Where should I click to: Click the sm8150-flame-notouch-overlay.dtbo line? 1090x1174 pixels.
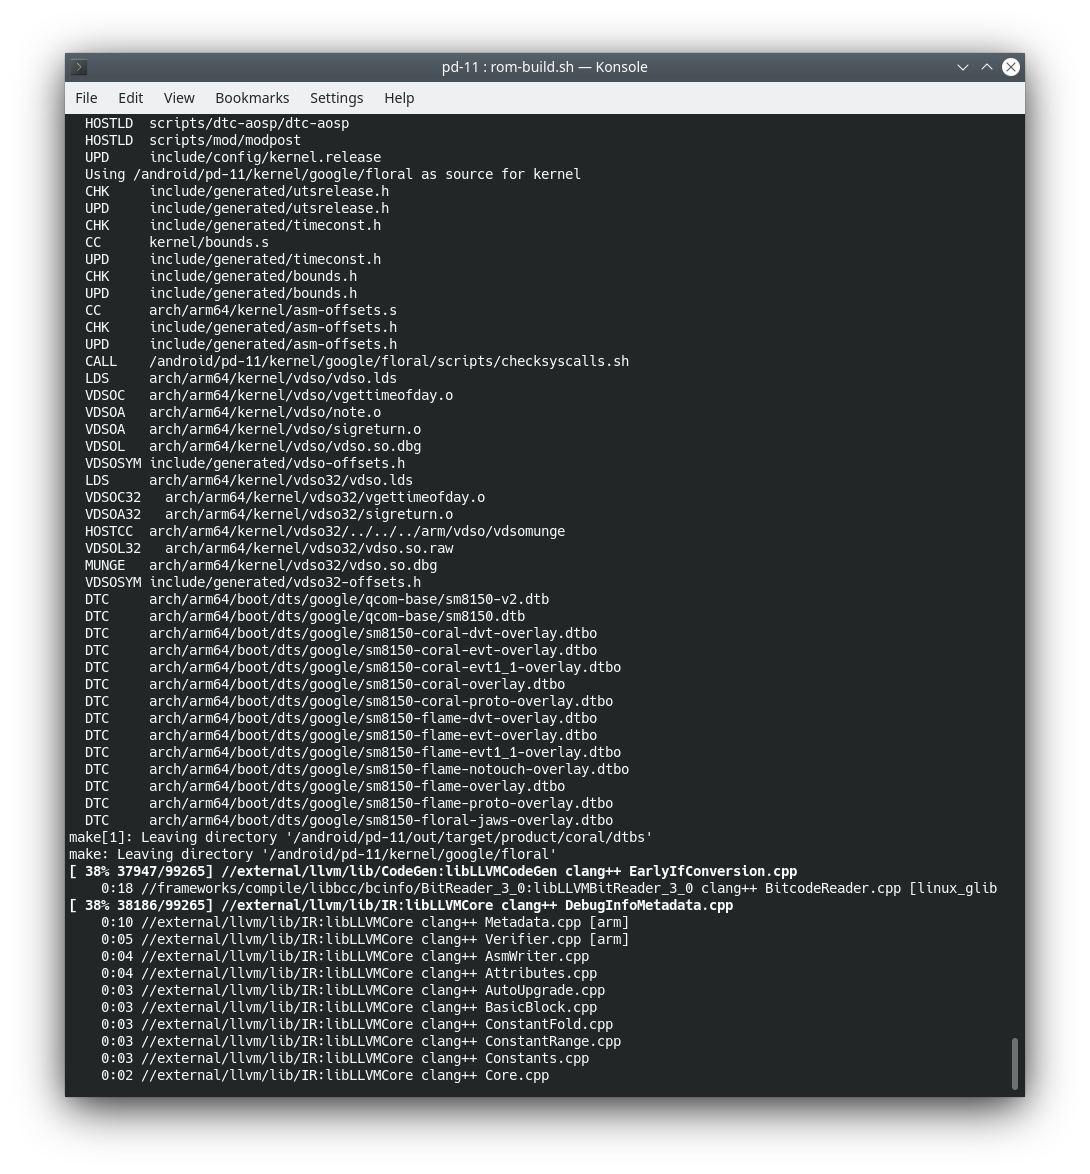(x=356, y=770)
